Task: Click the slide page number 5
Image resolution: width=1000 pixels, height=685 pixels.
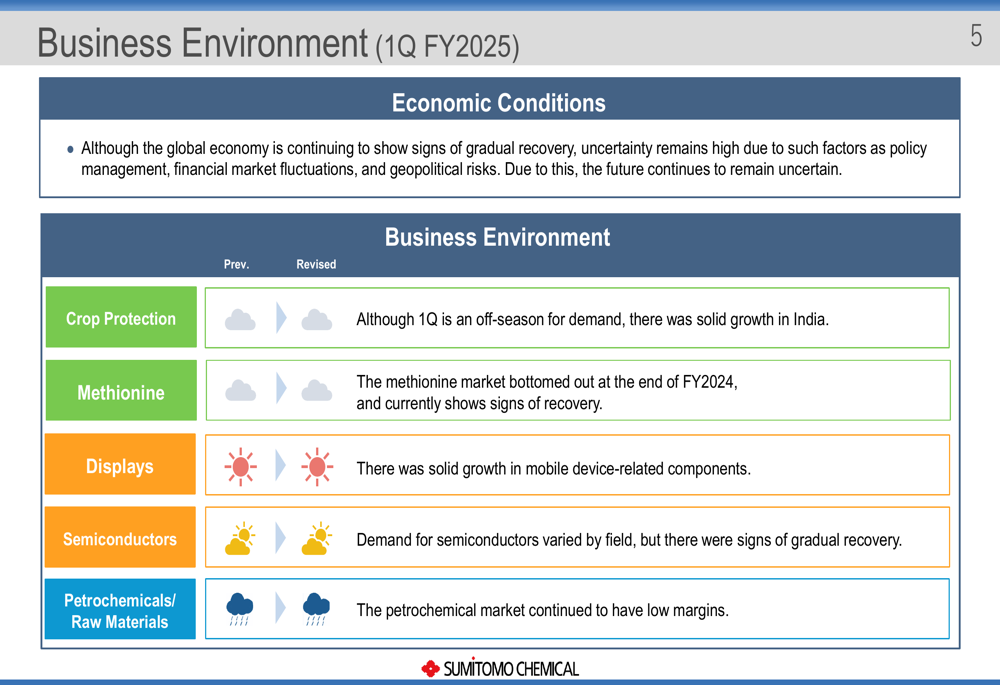Action: point(976,37)
